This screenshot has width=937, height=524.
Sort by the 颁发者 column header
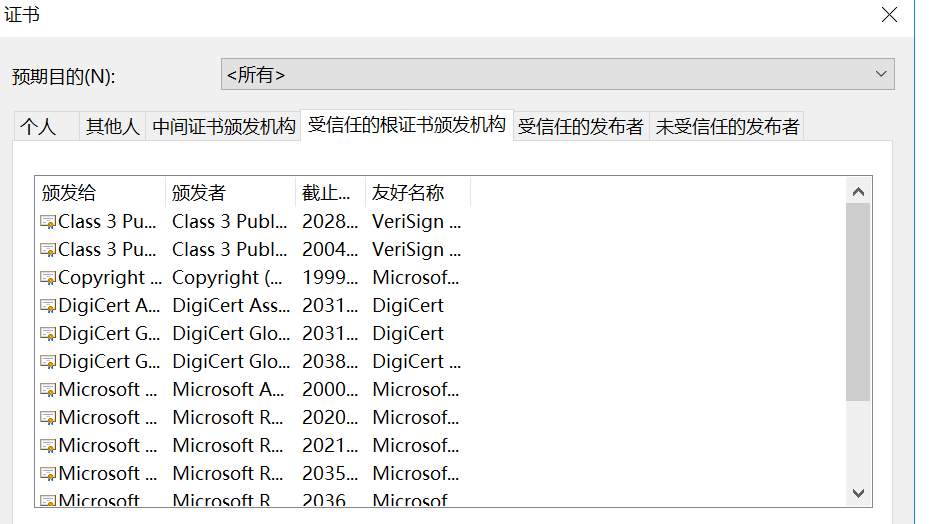click(231, 192)
